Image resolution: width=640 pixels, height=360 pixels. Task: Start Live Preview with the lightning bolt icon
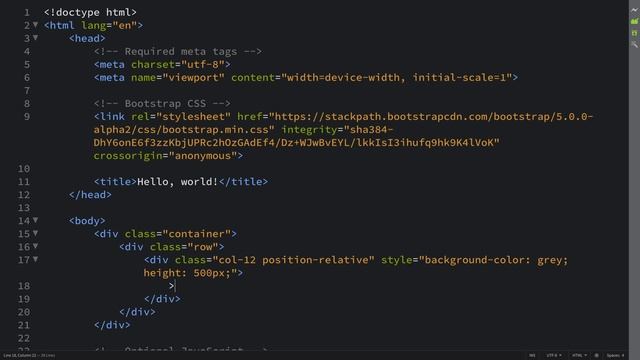[634, 10]
